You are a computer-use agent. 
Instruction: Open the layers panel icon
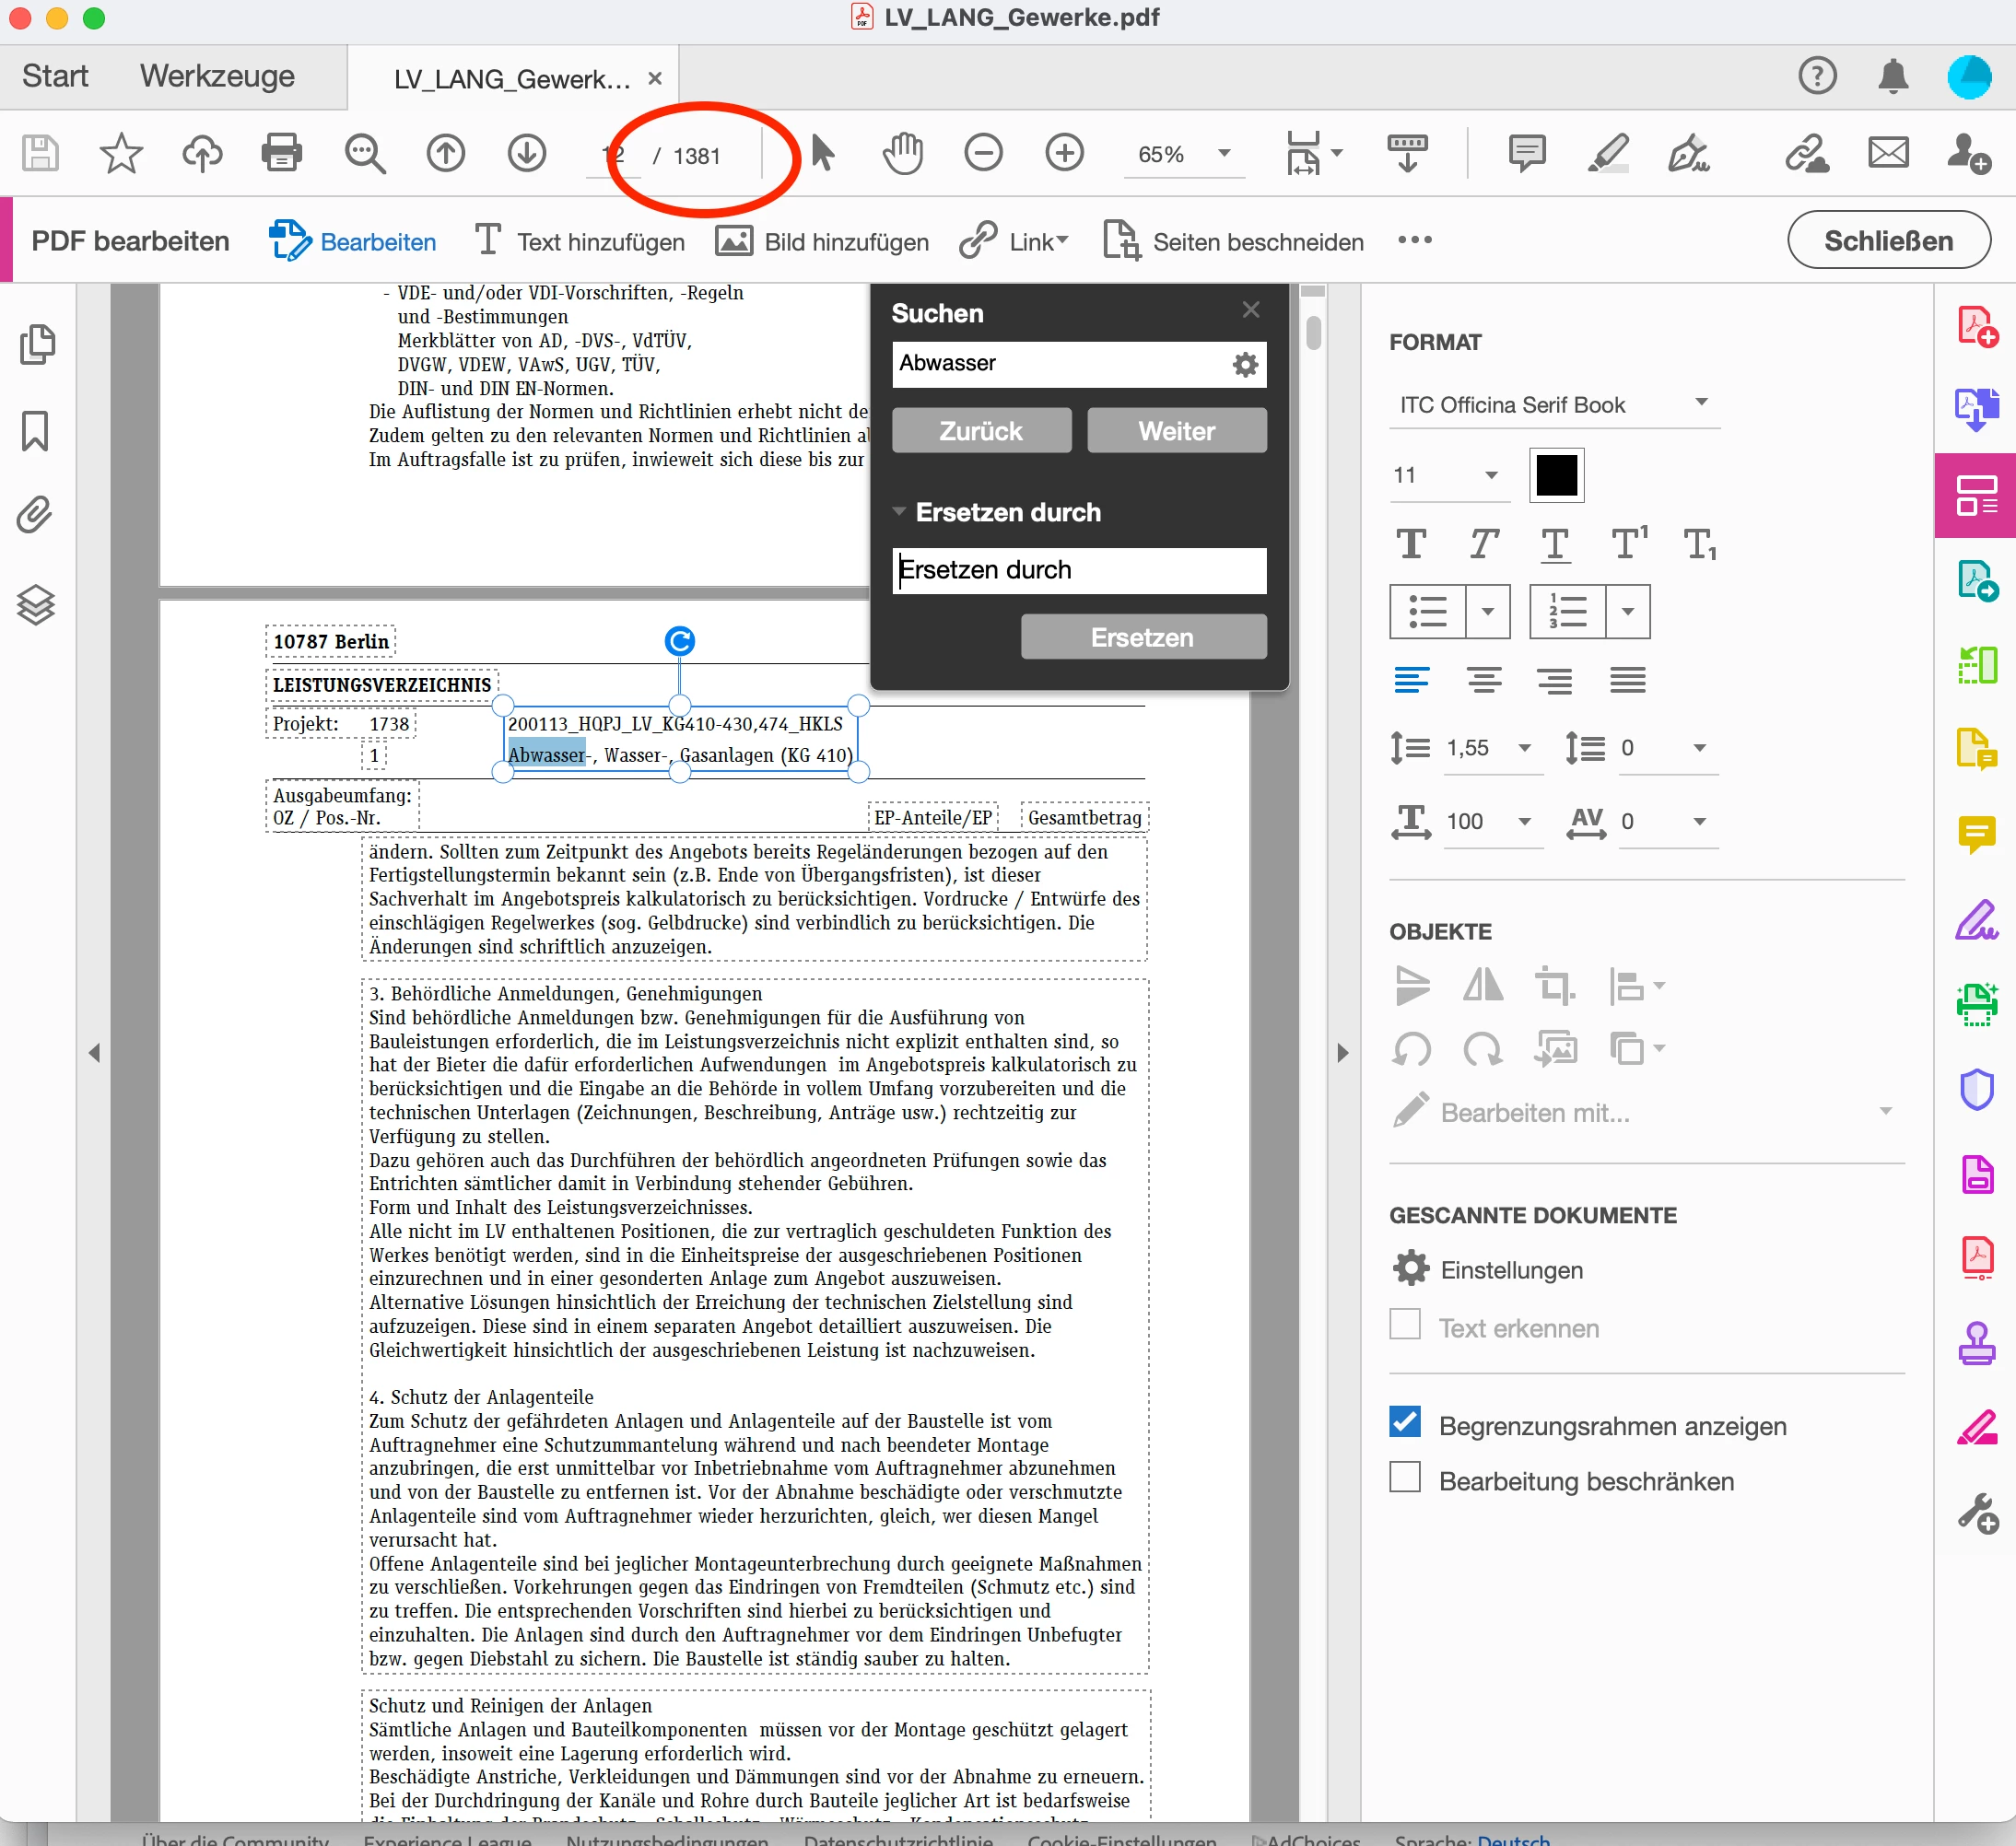(35, 604)
